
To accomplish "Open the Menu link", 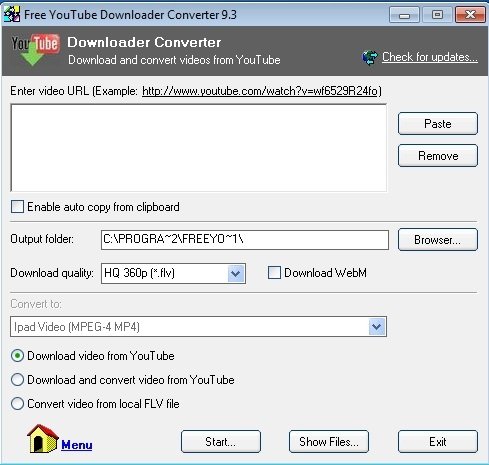I will tap(77, 445).
